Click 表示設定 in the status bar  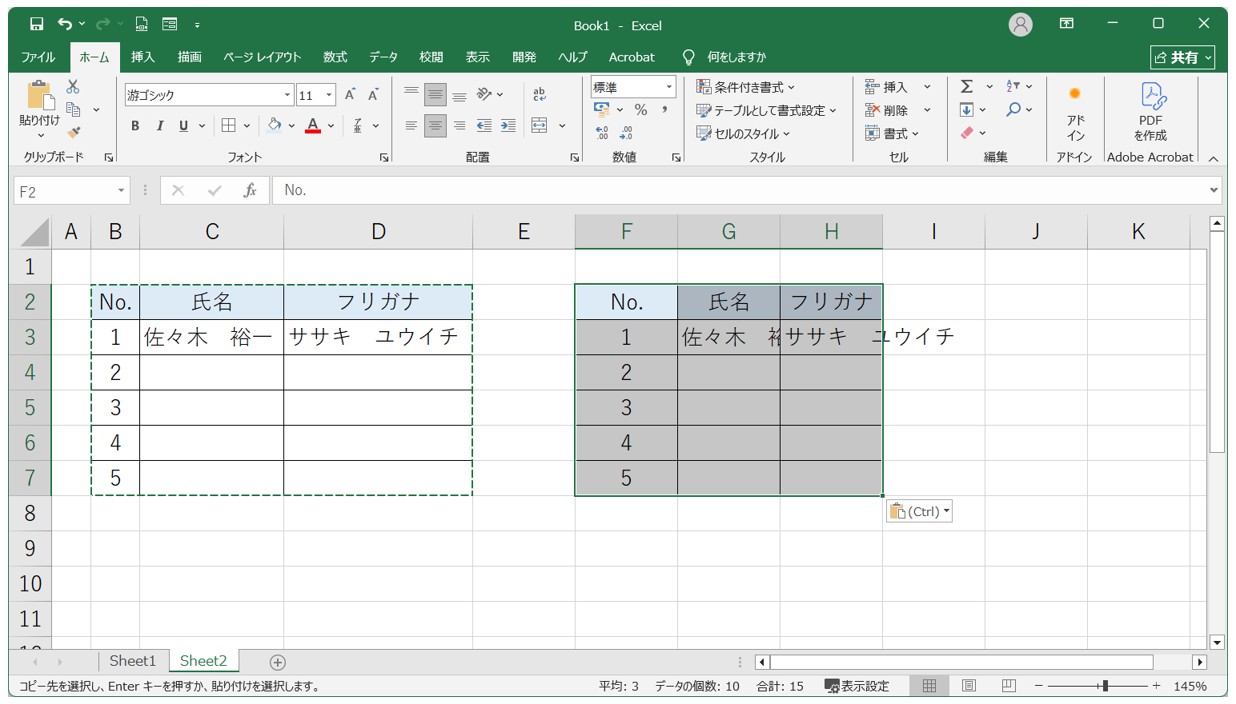857,686
